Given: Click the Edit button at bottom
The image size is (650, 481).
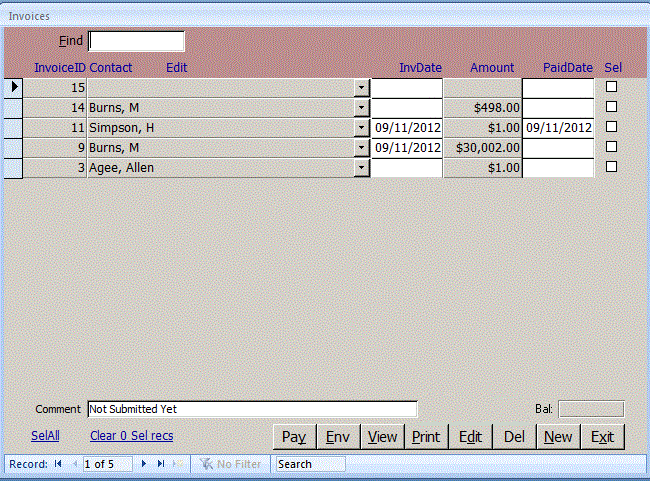Looking at the screenshot, I should 471,437.
